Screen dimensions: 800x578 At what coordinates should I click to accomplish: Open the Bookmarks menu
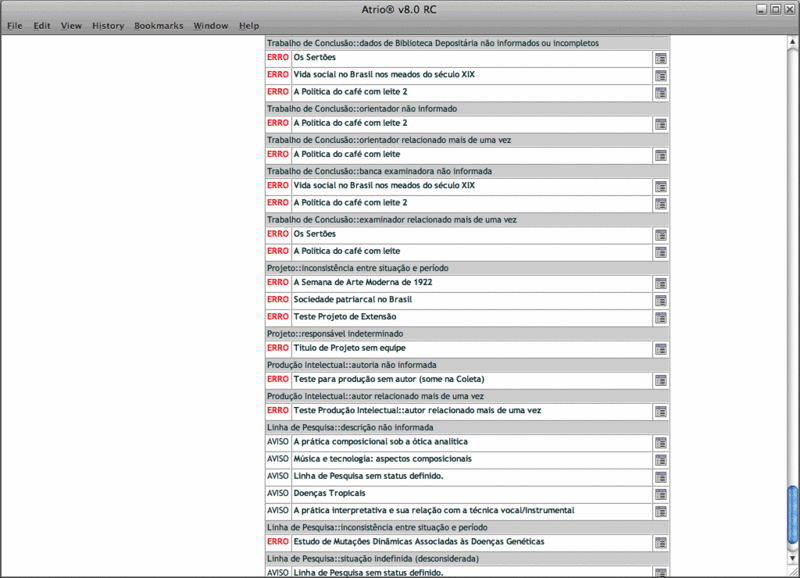pyautogui.click(x=158, y=25)
